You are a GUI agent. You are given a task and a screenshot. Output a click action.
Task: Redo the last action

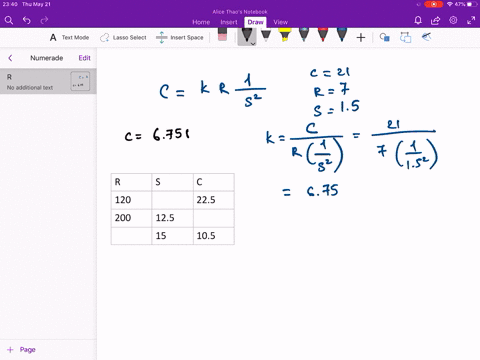pyautogui.click(x=44, y=21)
